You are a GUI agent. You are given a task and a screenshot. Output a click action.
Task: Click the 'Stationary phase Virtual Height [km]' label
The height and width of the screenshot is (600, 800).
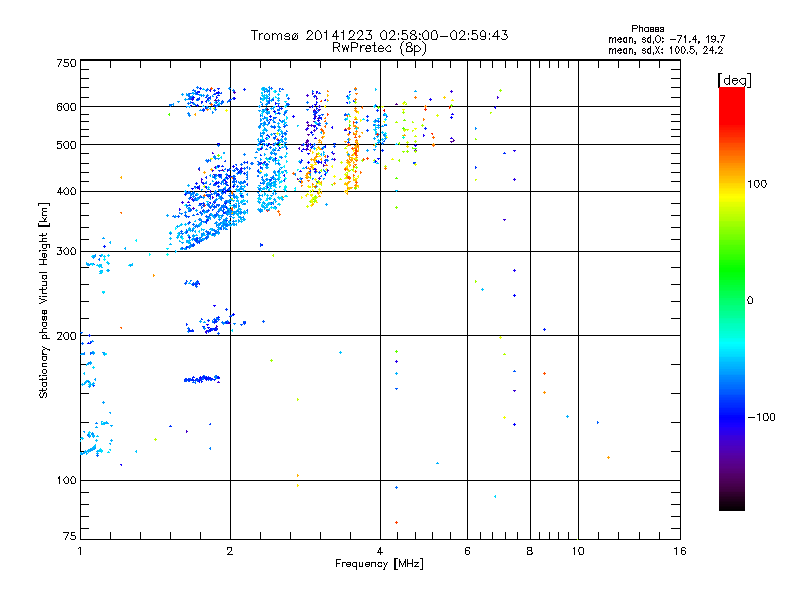[x=44, y=301]
